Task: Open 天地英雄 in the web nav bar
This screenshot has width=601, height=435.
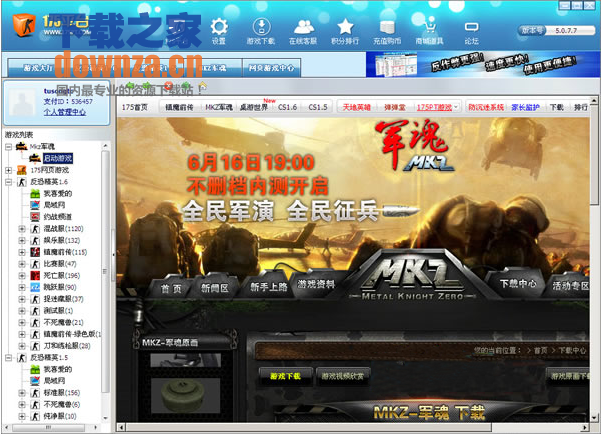Action: click(356, 107)
